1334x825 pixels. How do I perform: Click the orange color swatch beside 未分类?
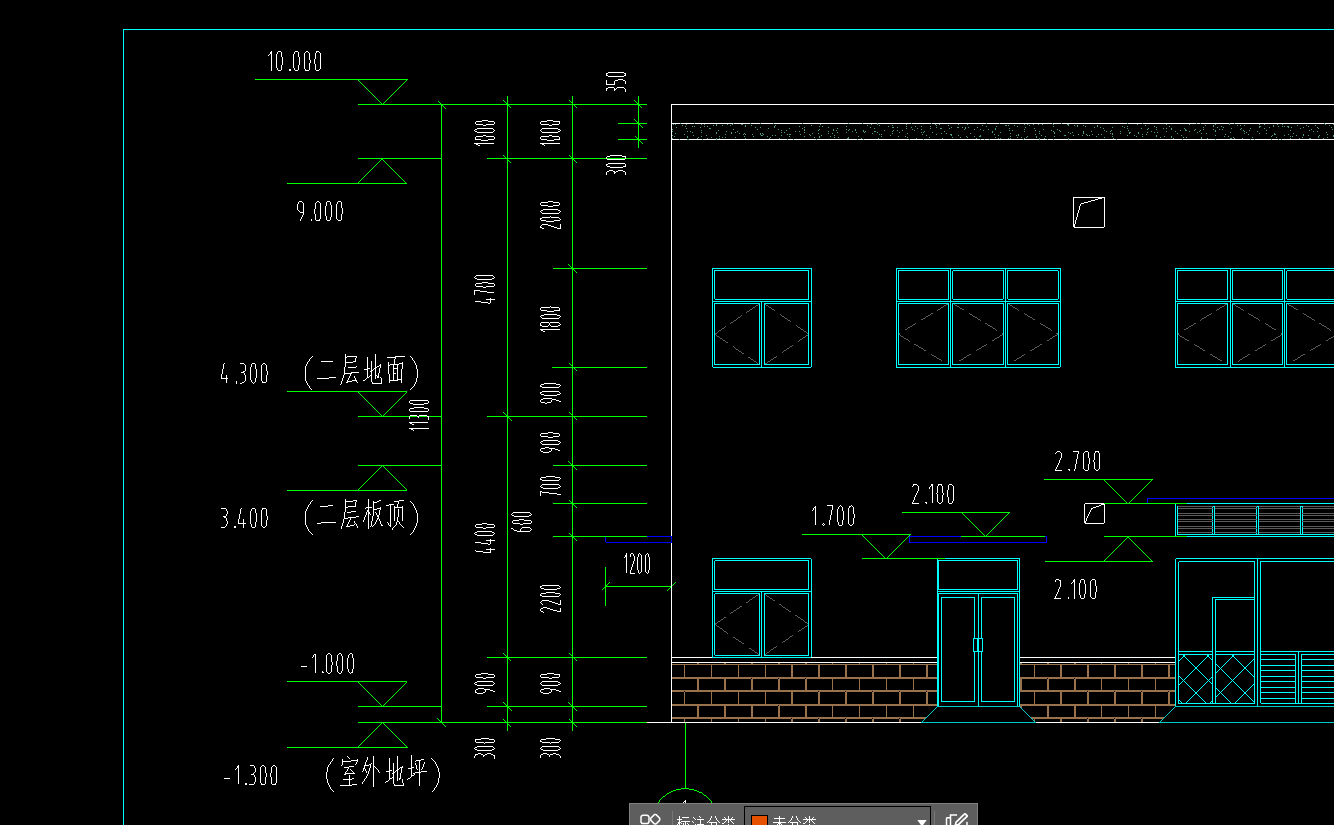(759, 820)
